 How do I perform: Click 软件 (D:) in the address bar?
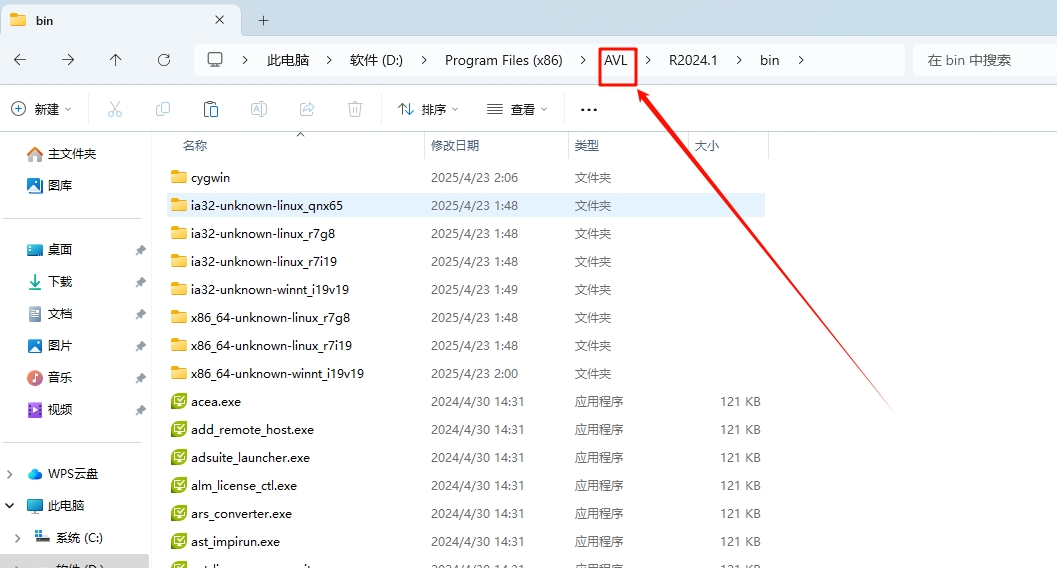pyautogui.click(x=376, y=60)
